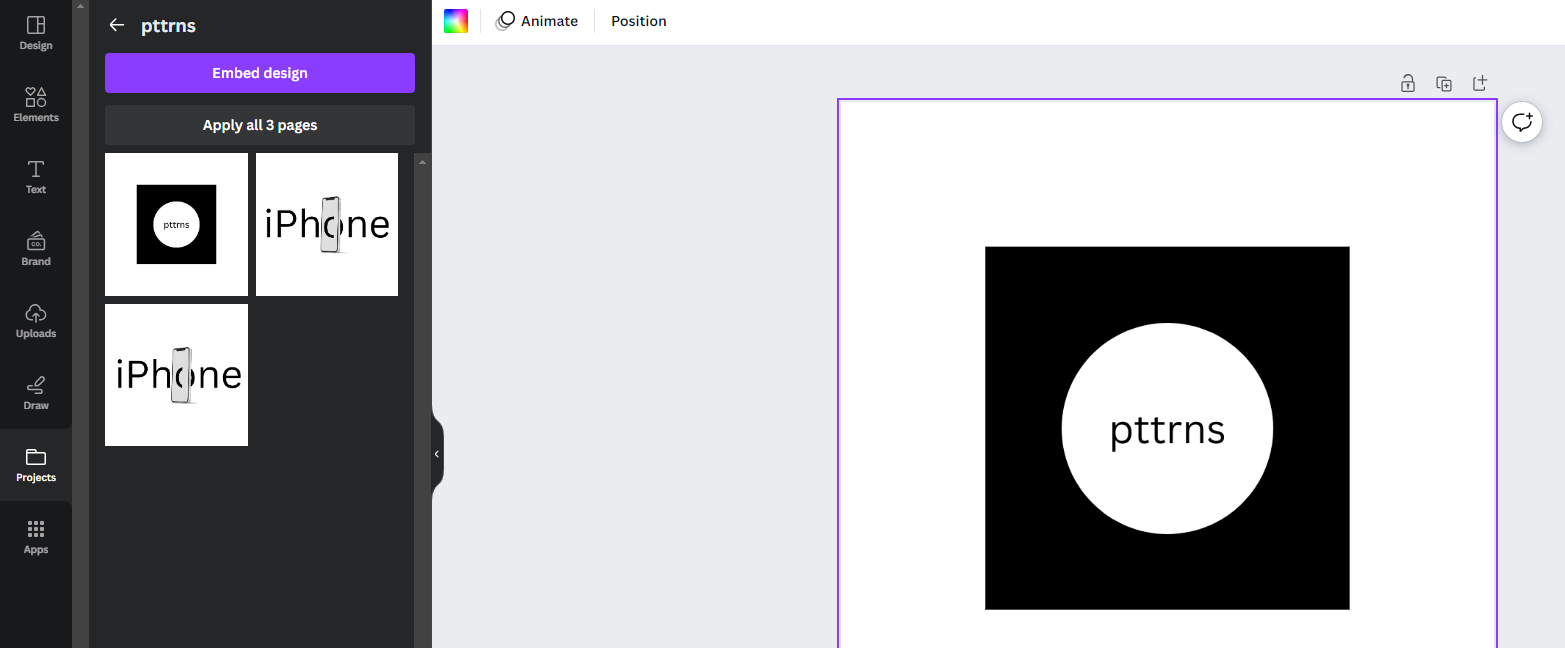1565x648 pixels.
Task: Open the Draw sidebar tab
Action: [36, 393]
